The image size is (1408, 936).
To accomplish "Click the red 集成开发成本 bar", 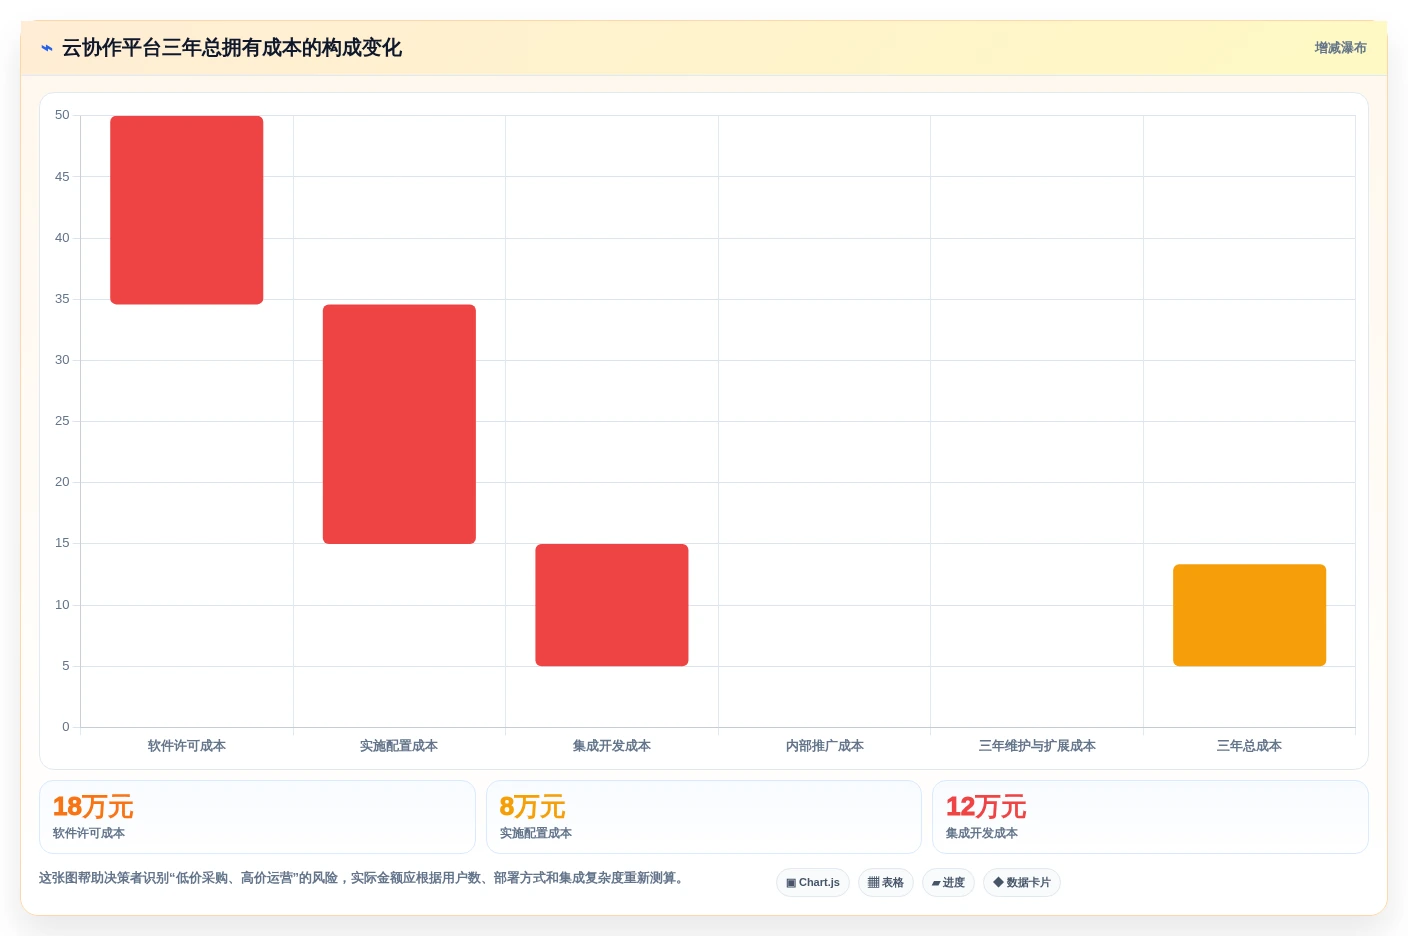I will point(612,605).
